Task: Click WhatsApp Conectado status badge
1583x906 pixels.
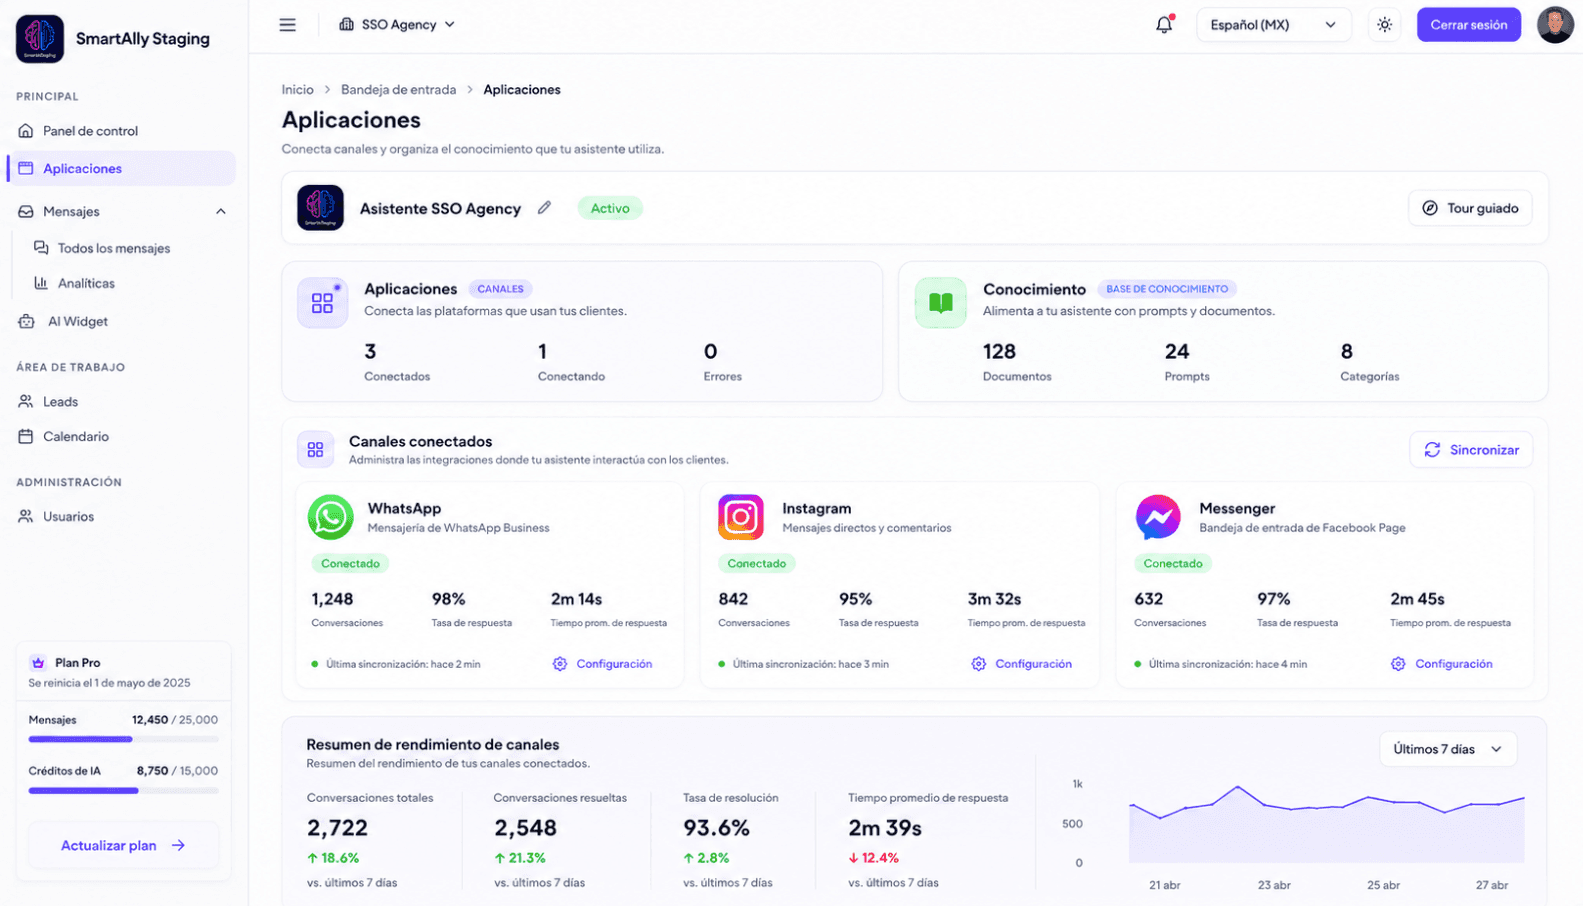Action: pos(350,563)
